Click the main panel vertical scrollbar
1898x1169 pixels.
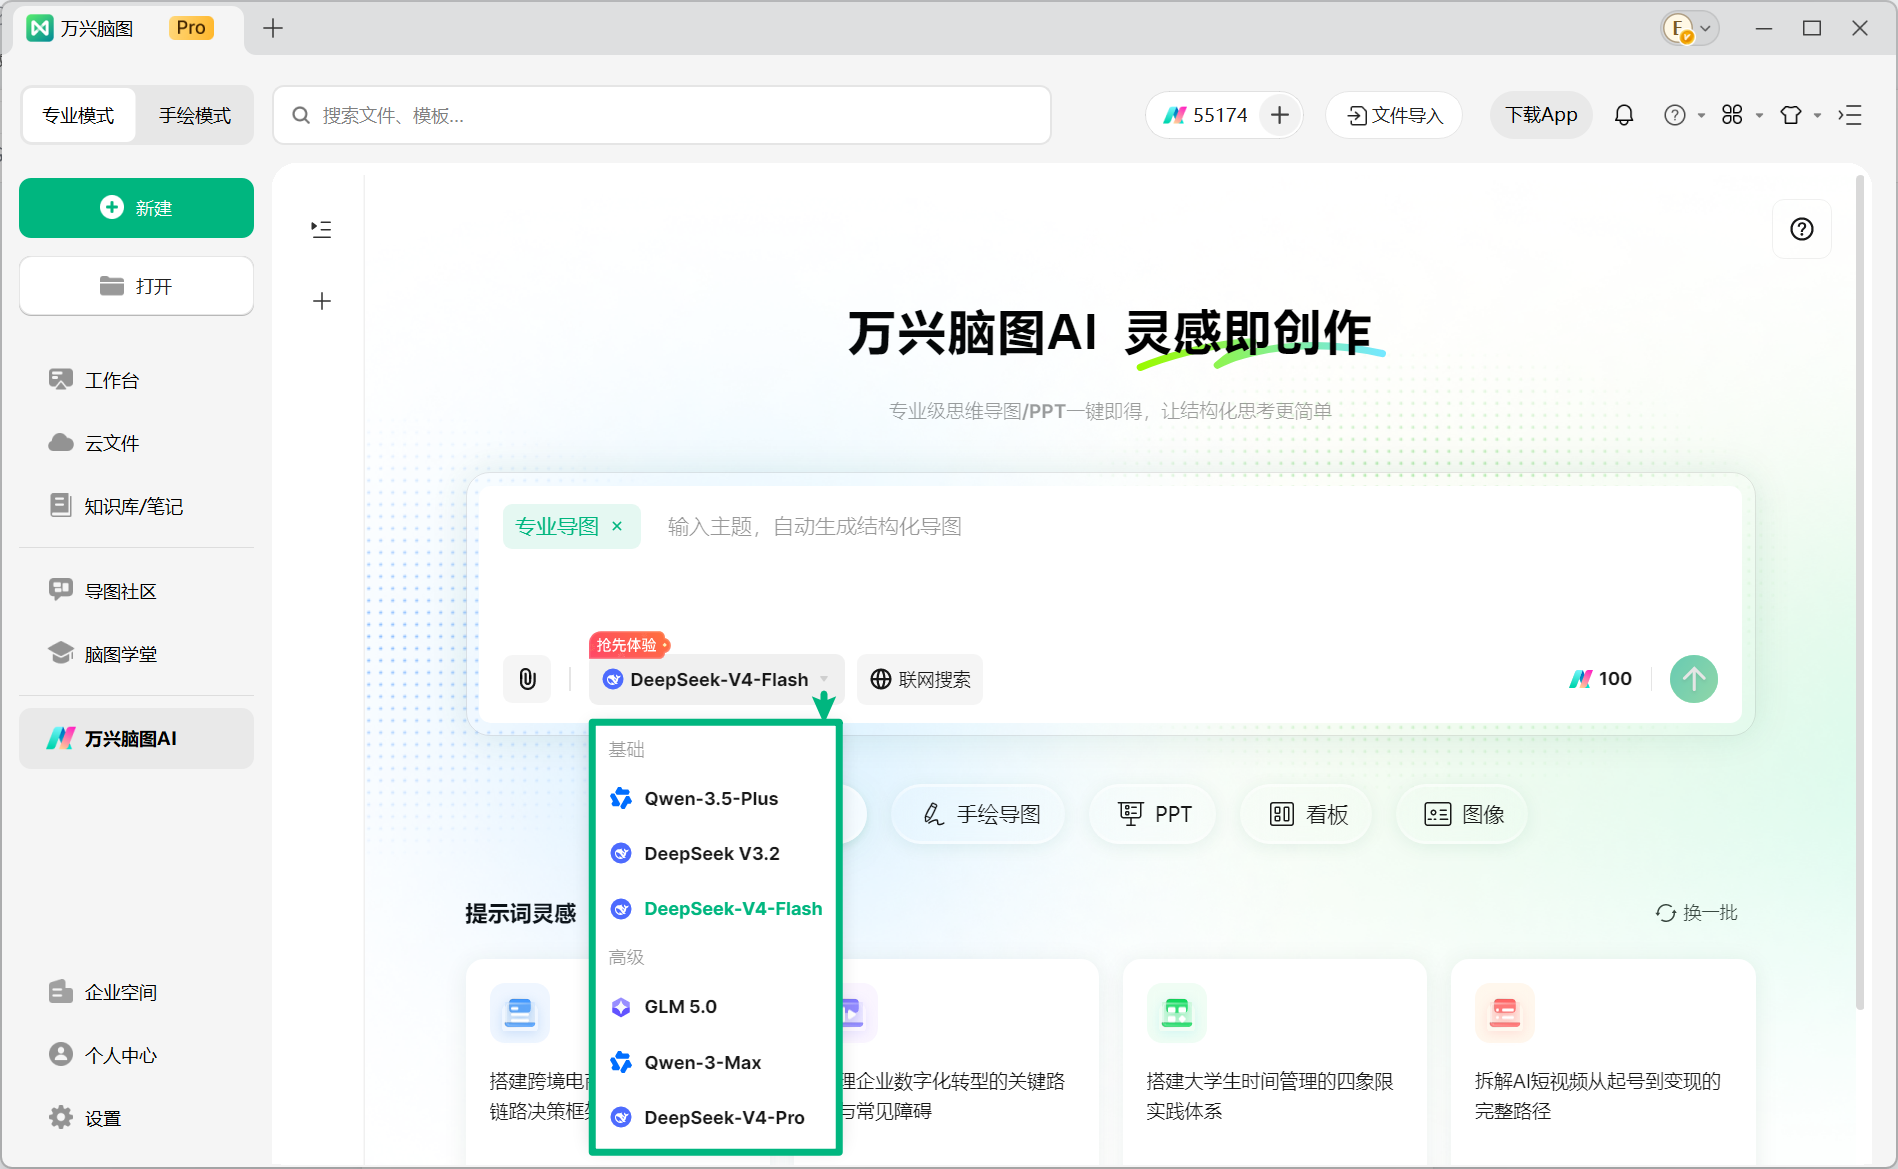[x=1860, y=592]
